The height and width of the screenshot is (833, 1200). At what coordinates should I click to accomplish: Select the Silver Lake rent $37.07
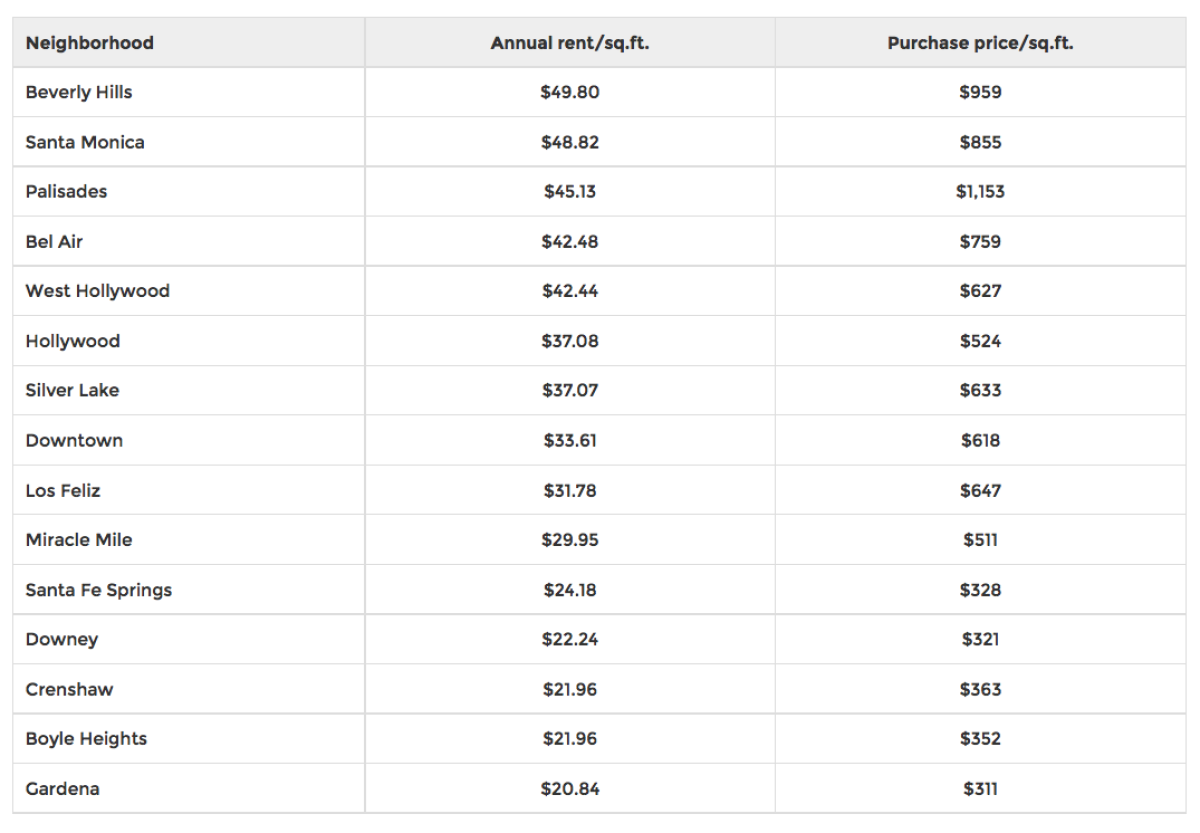pyautogui.click(x=570, y=391)
